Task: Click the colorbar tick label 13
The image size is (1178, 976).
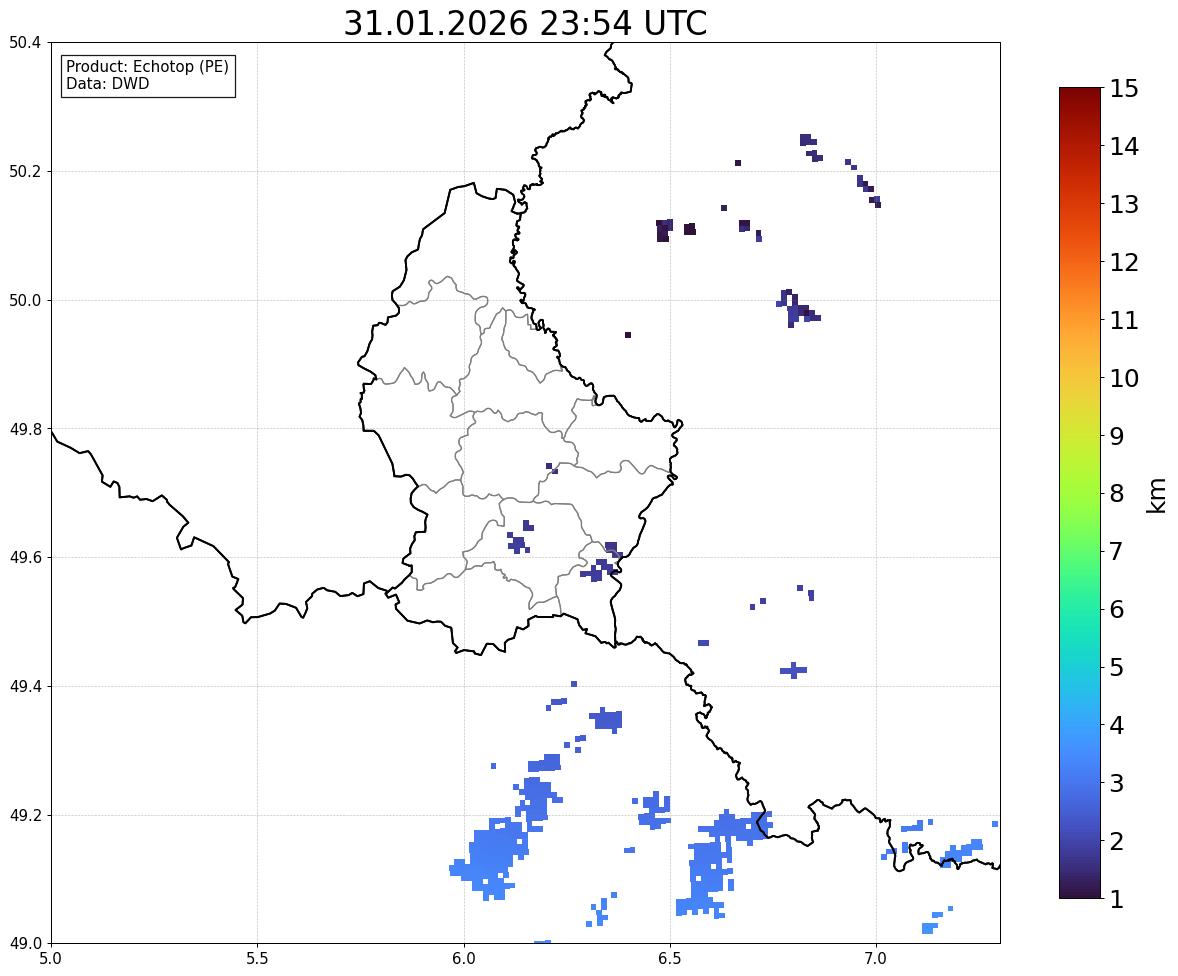Action: click(1124, 204)
